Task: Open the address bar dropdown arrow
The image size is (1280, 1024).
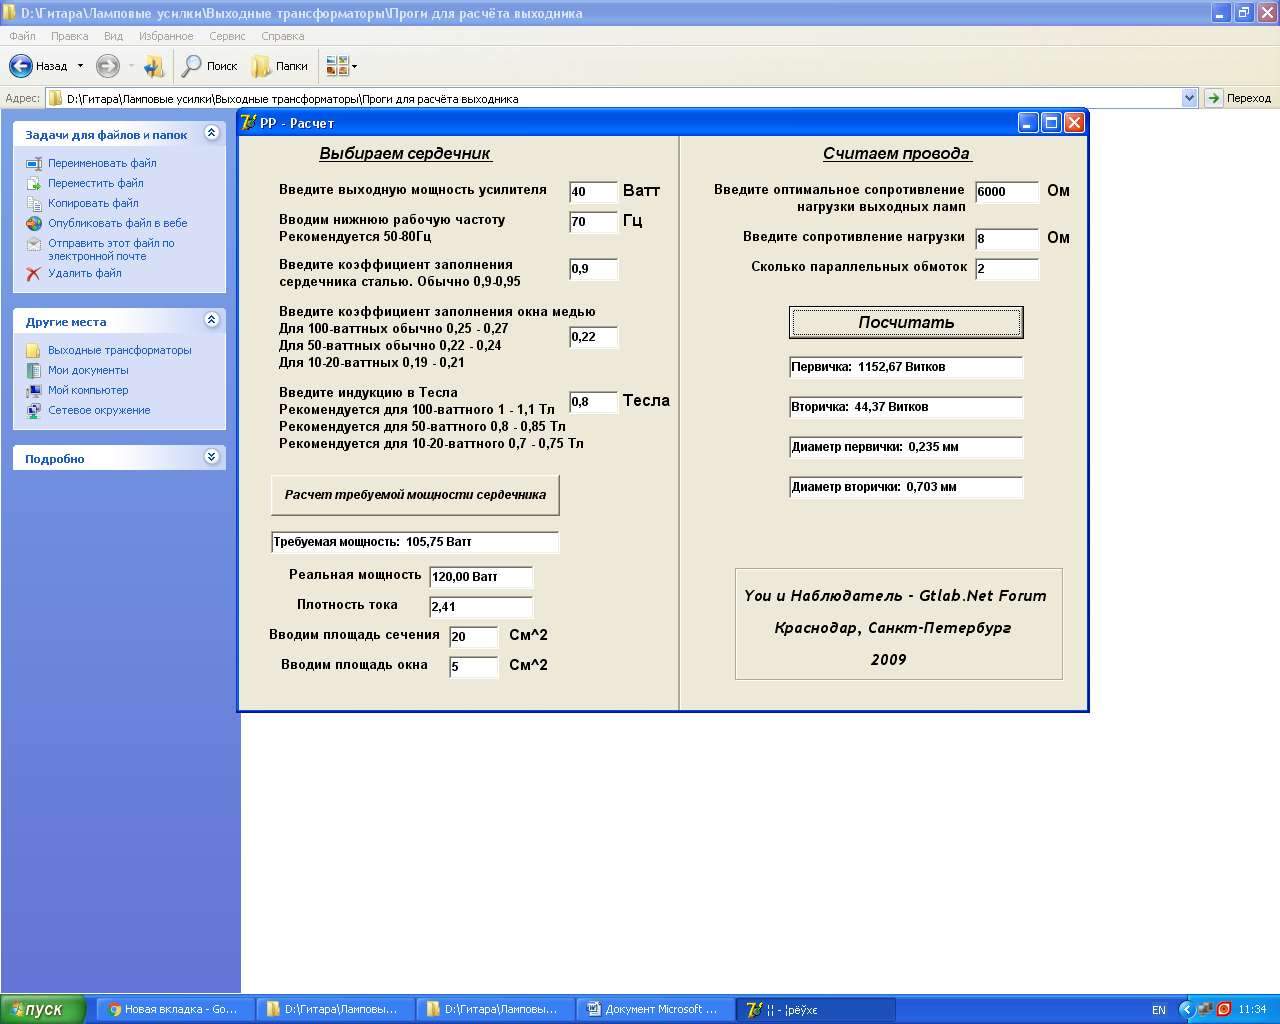Action: coord(1189,98)
